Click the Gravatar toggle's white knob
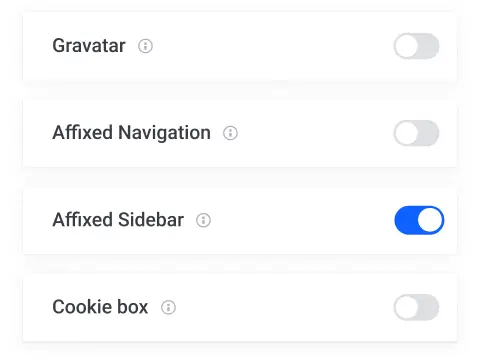This screenshot has width=480, height=360. click(406, 46)
